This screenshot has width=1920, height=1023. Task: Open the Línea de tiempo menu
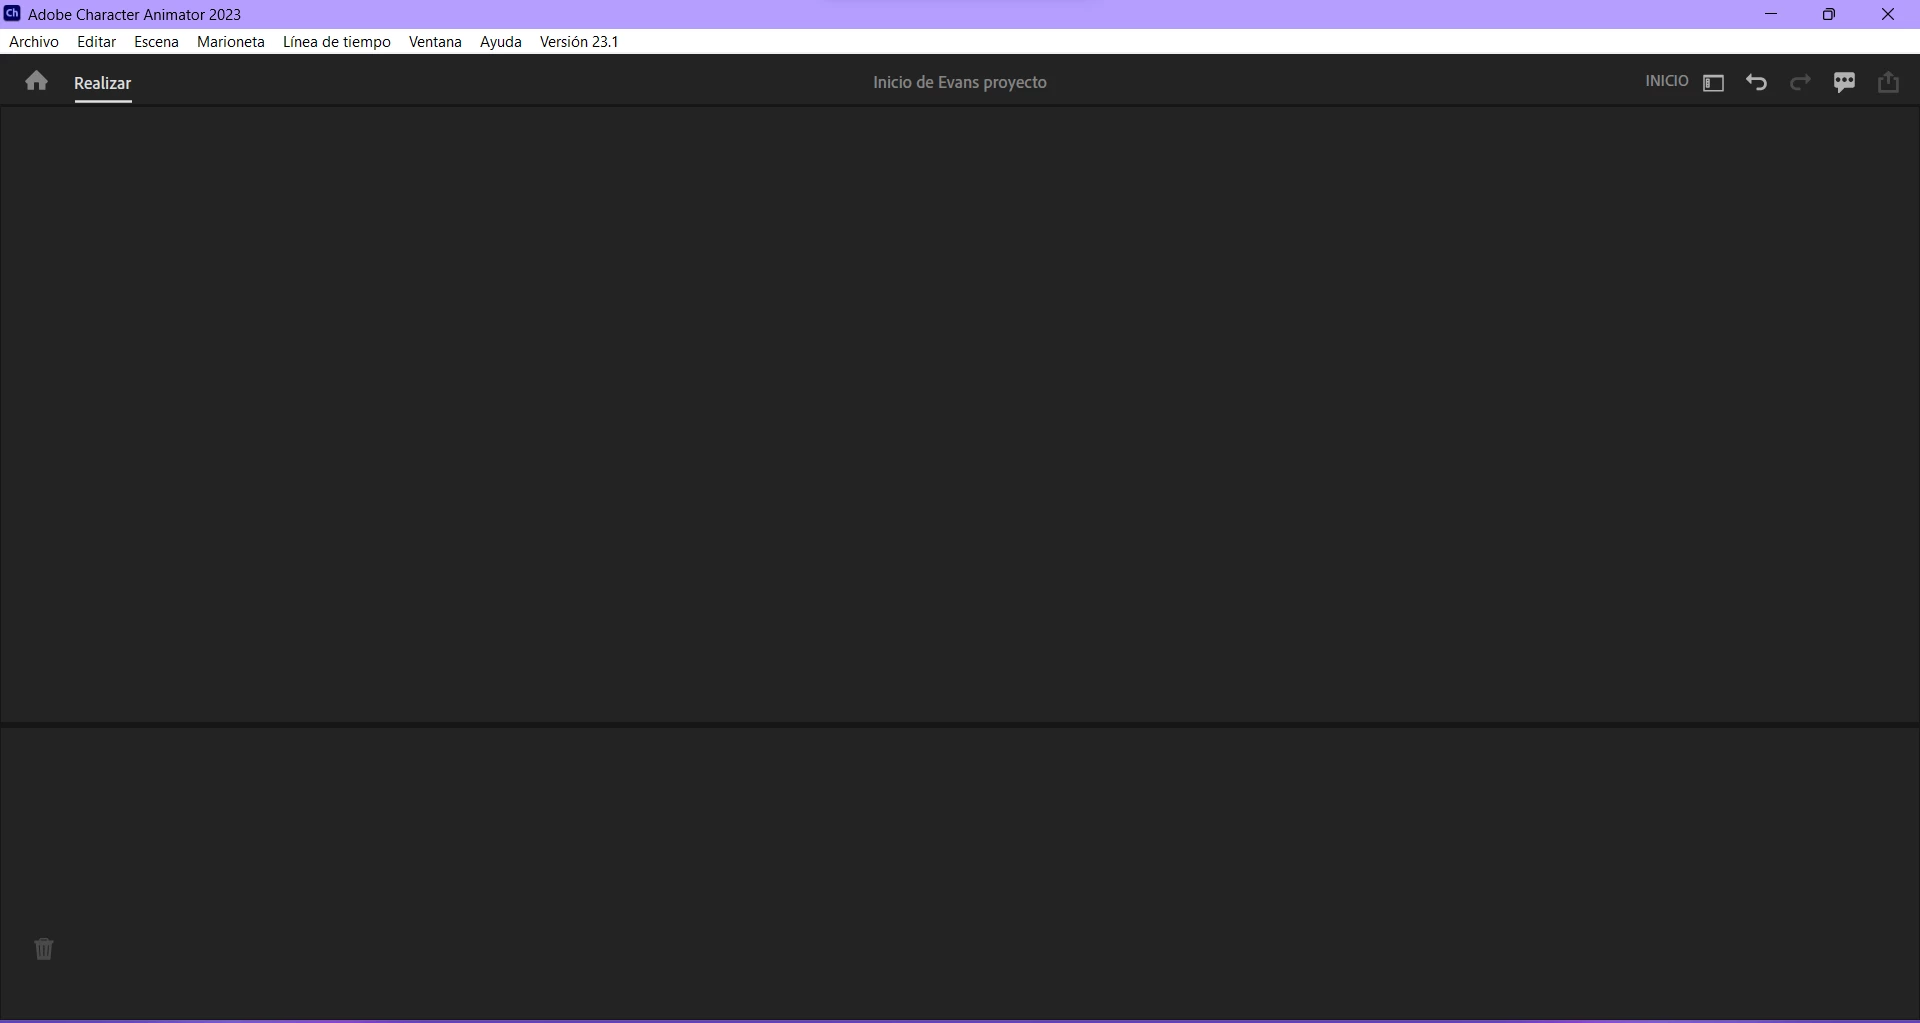point(337,42)
